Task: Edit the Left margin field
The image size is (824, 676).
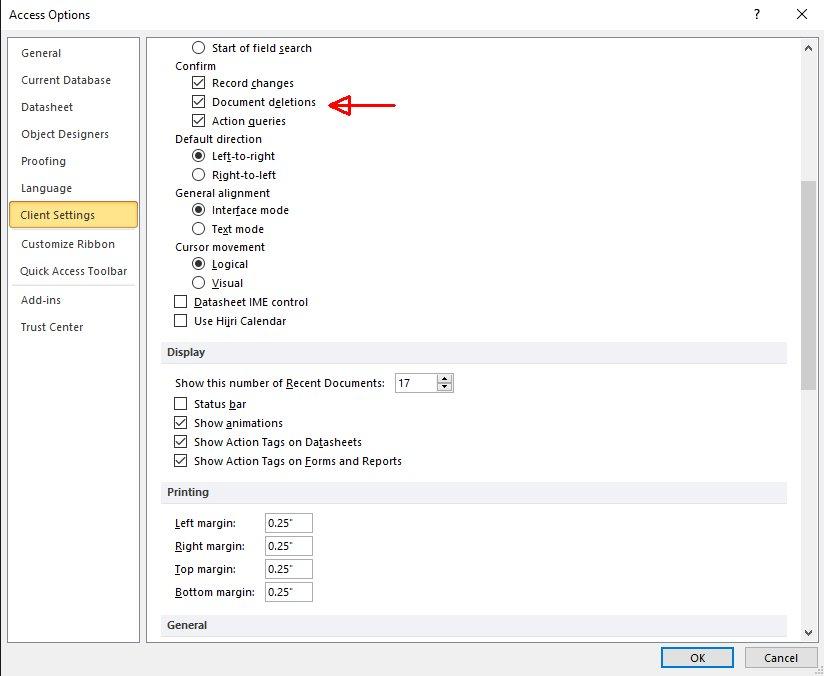Action: point(289,523)
